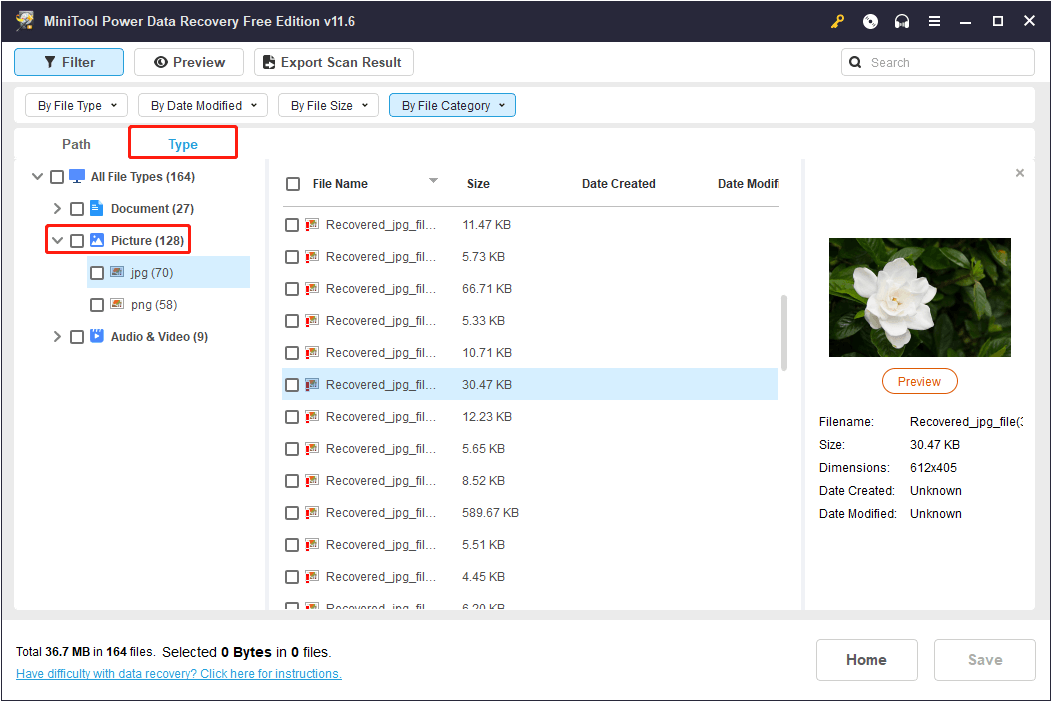Collapse the Picture (128) tree node

coord(57,241)
